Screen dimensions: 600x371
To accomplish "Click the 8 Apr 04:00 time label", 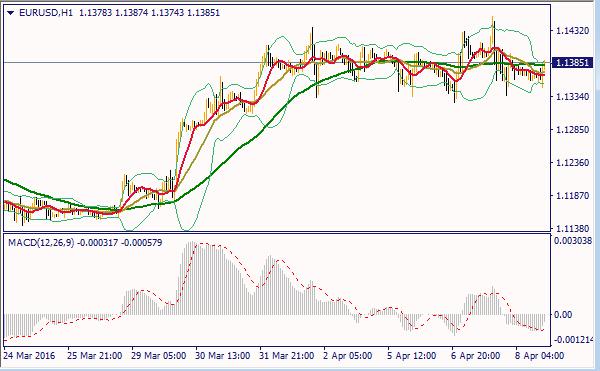I will click(540, 356).
